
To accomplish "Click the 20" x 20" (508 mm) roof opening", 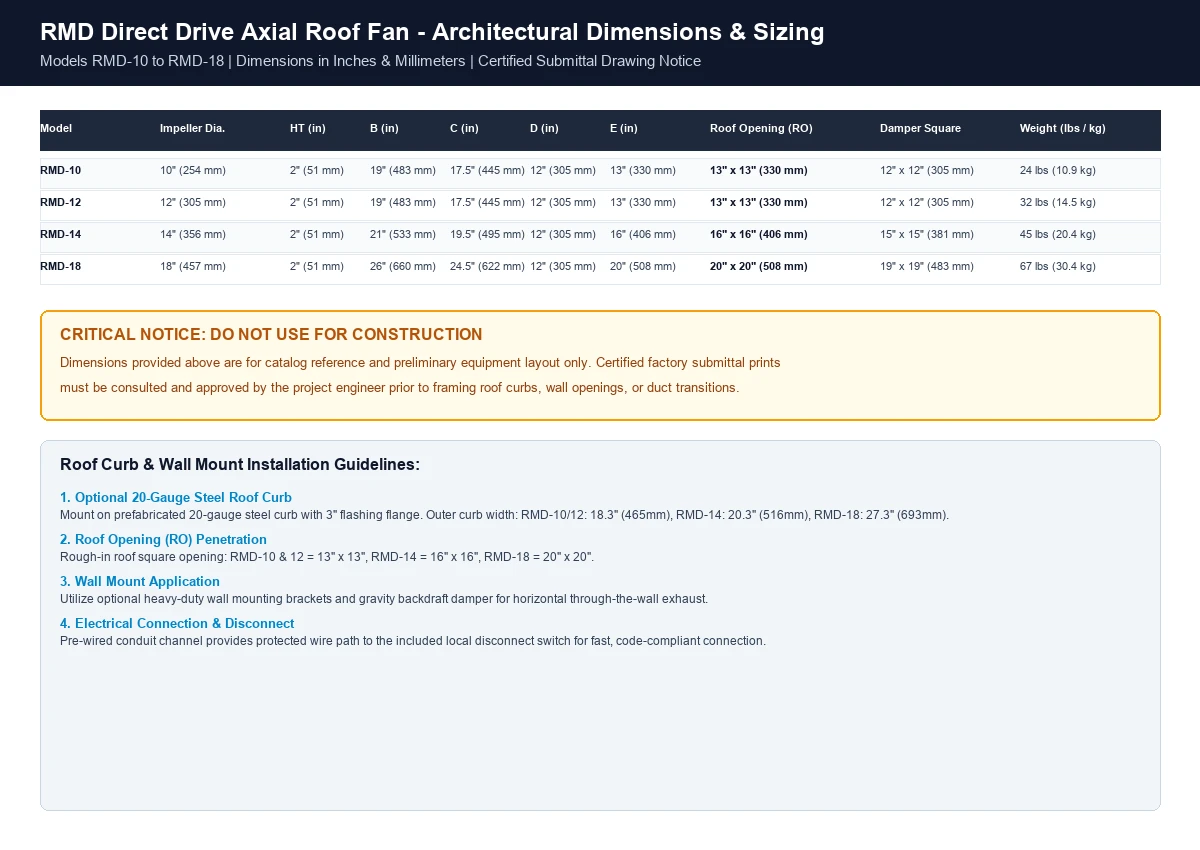I will [759, 267].
